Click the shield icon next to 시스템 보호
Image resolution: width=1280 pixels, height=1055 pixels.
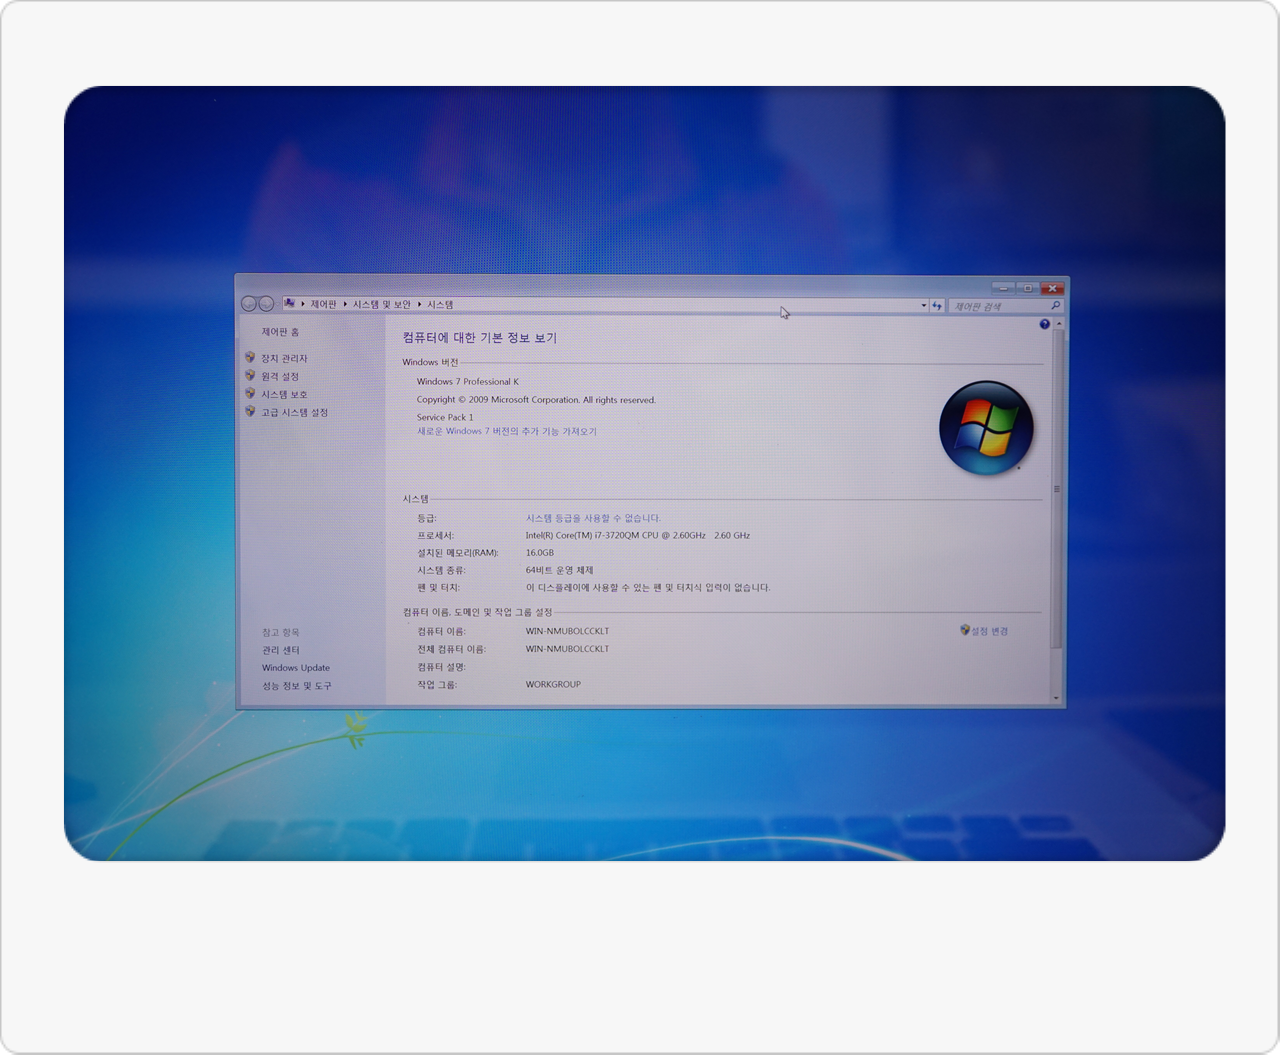[x=250, y=393]
